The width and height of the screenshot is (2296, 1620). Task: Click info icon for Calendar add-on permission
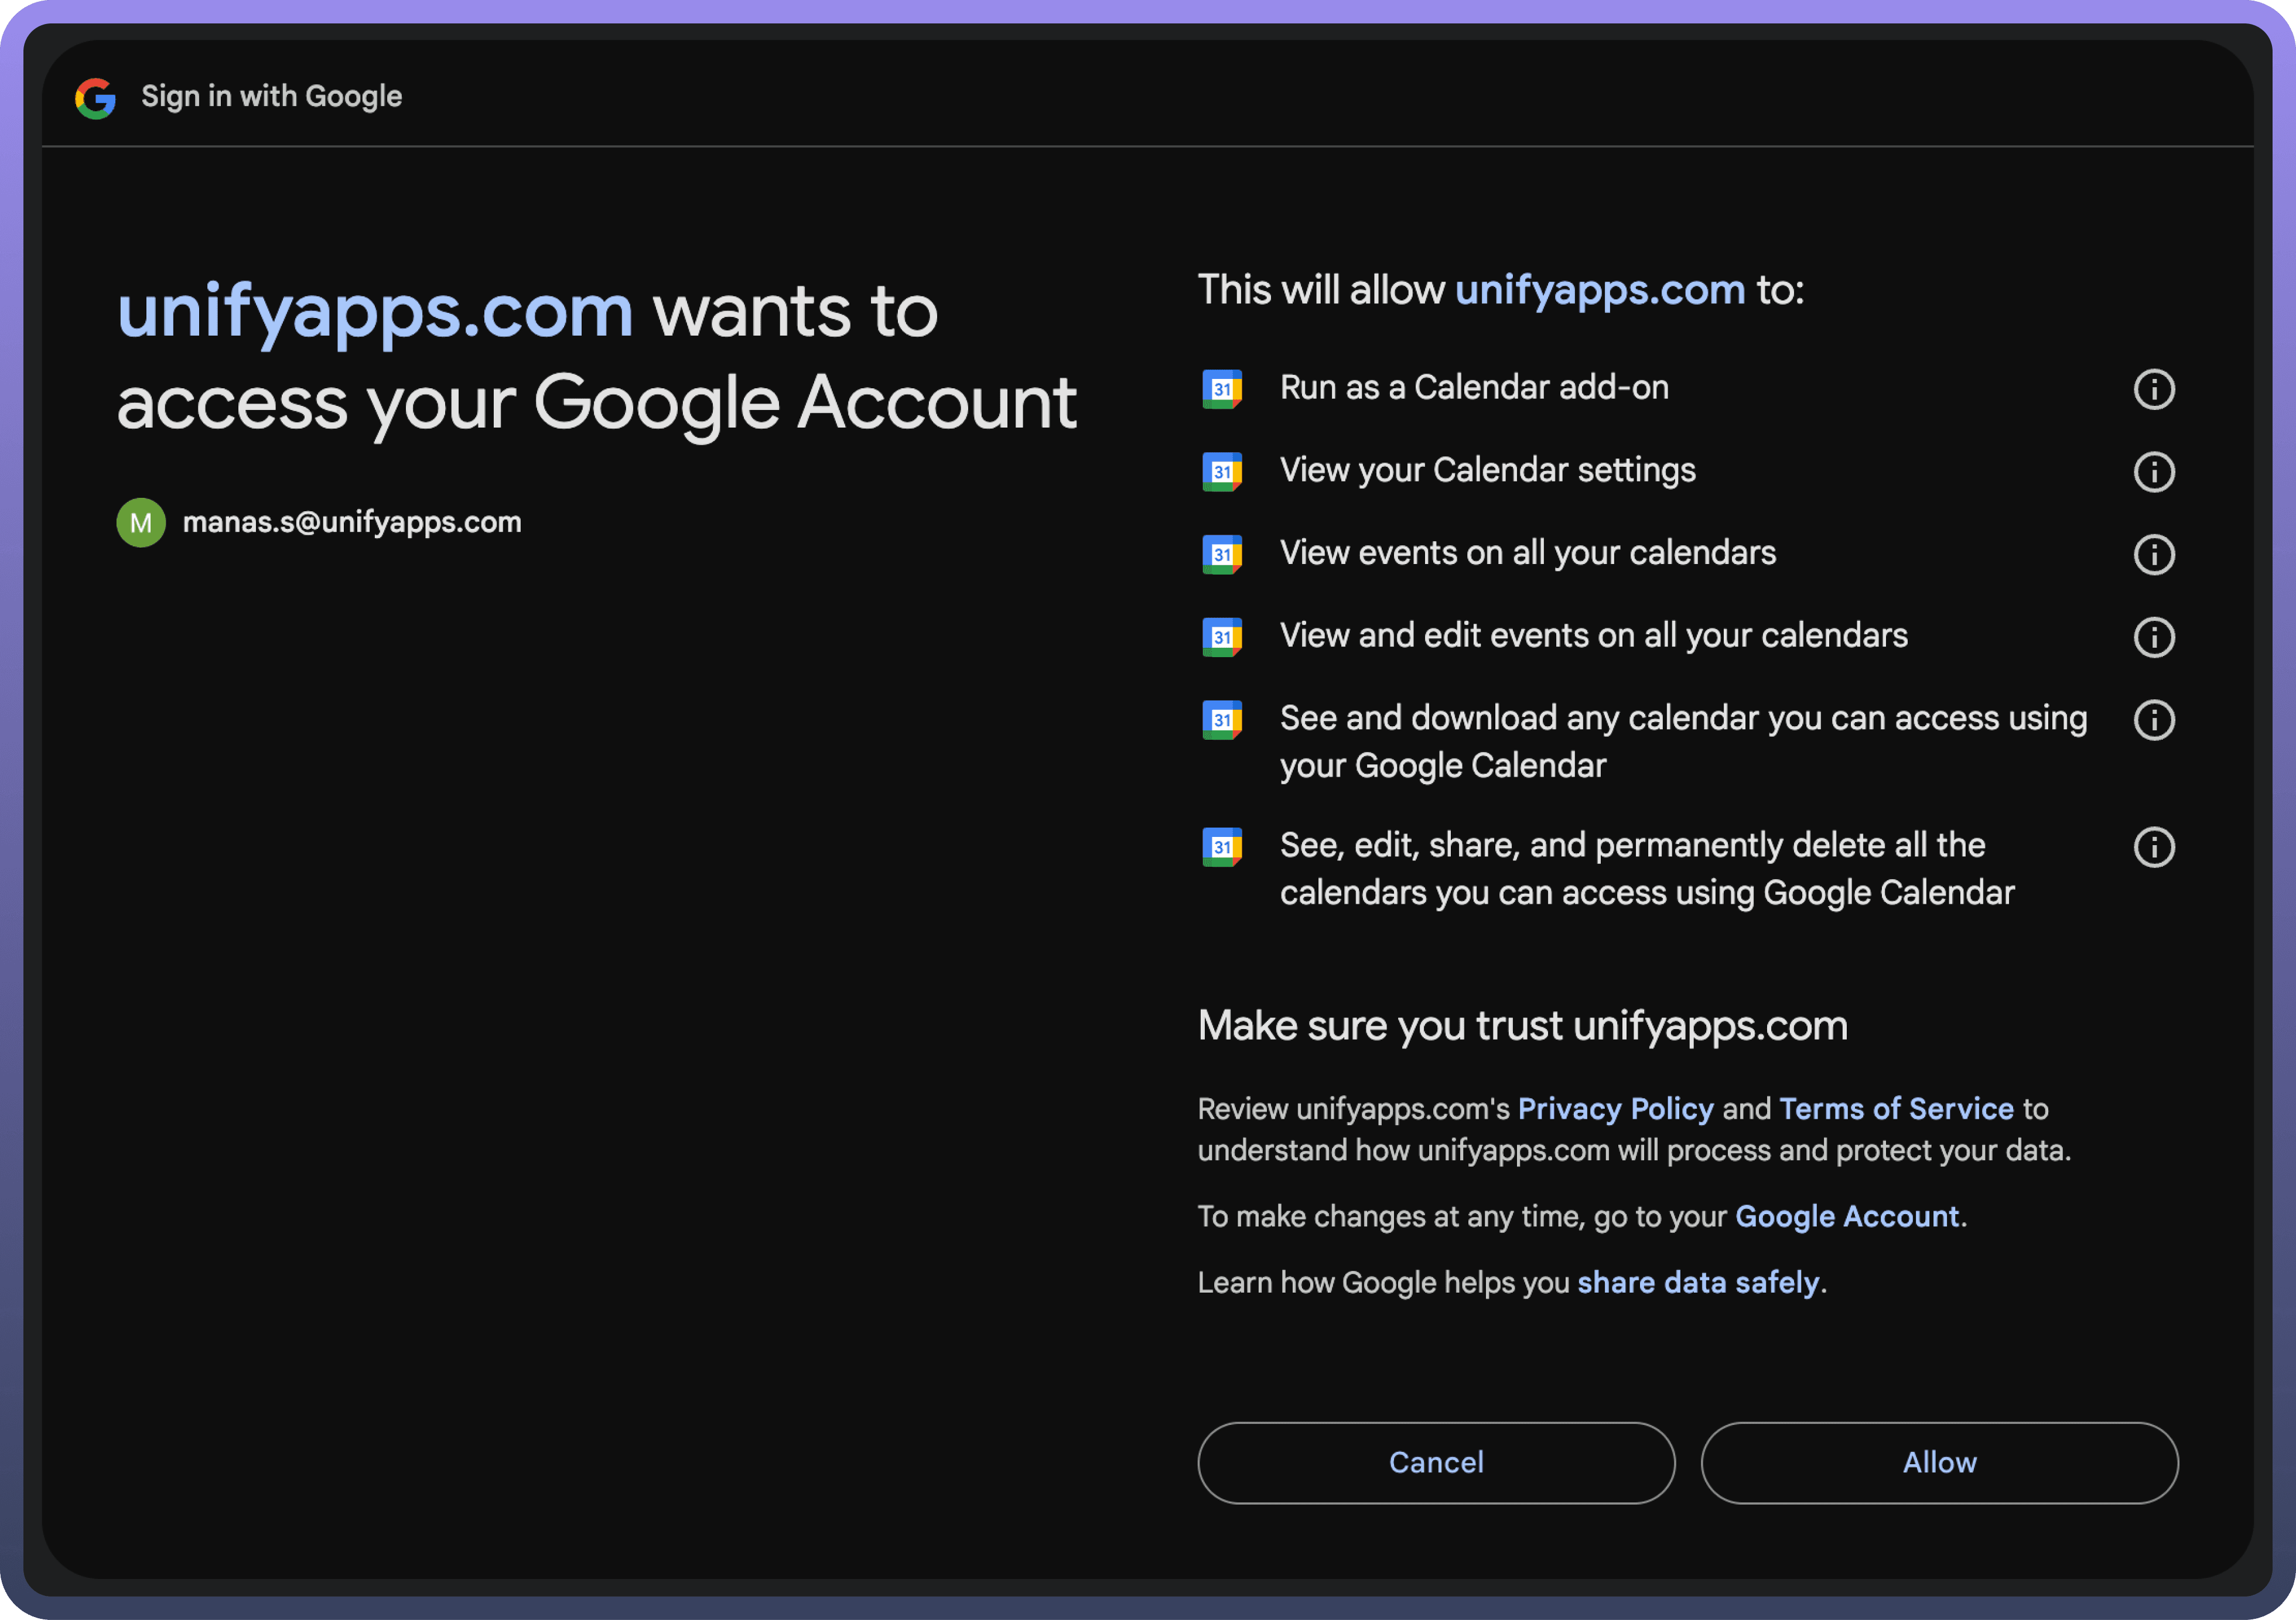click(2154, 389)
